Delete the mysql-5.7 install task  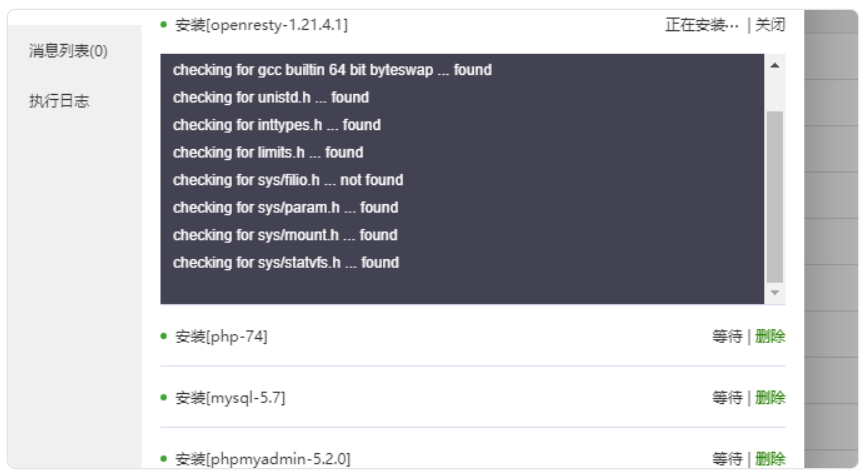(770, 397)
